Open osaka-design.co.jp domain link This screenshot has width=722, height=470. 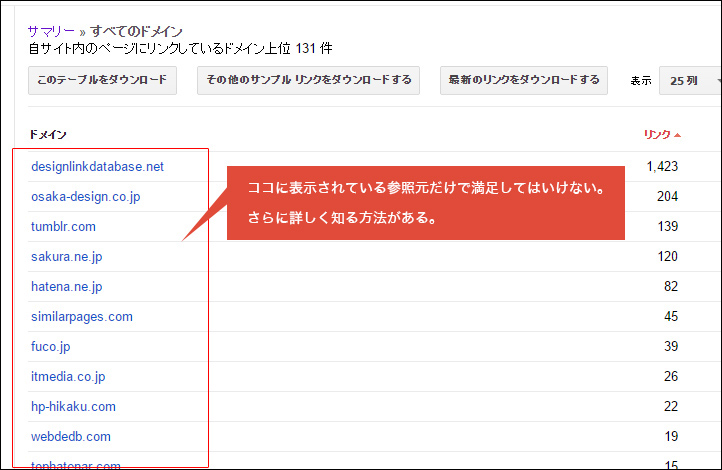pyautogui.click(x=86, y=197)
